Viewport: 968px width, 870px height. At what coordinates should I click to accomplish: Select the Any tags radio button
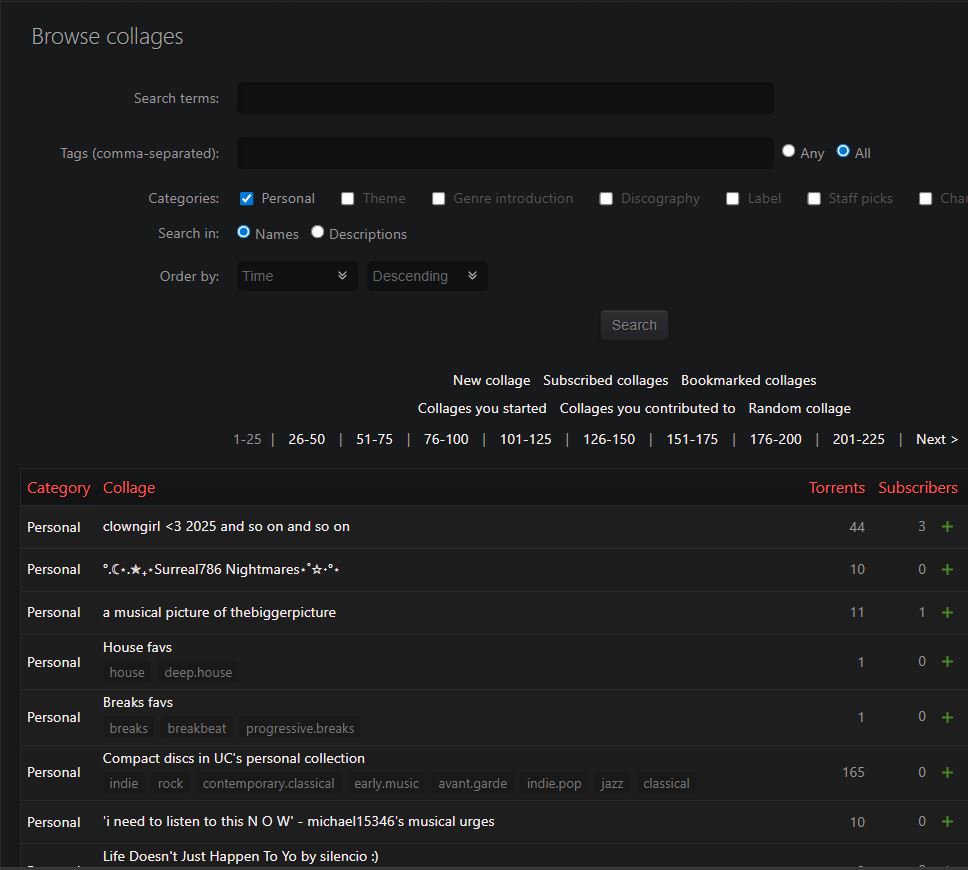(x=788, y=151)
